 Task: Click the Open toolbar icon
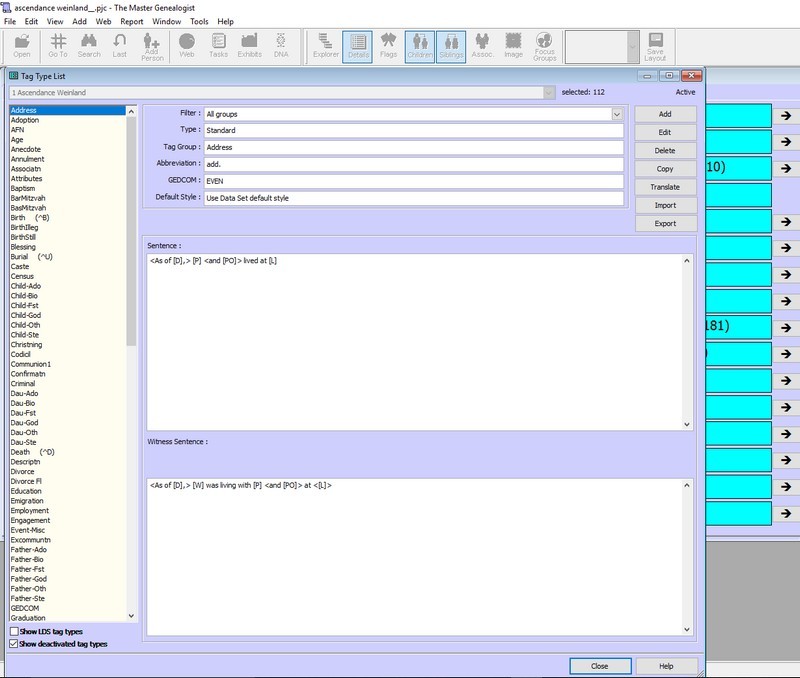pos(22,46)
